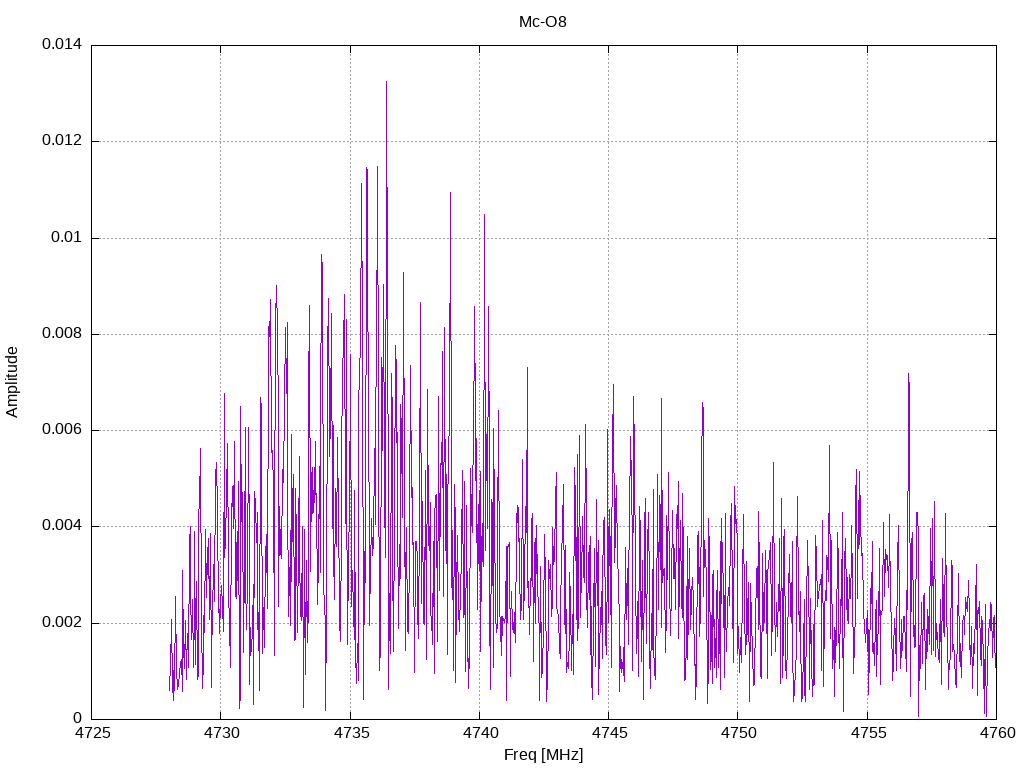Click x-axis tick label 4750

pos(739,733)
